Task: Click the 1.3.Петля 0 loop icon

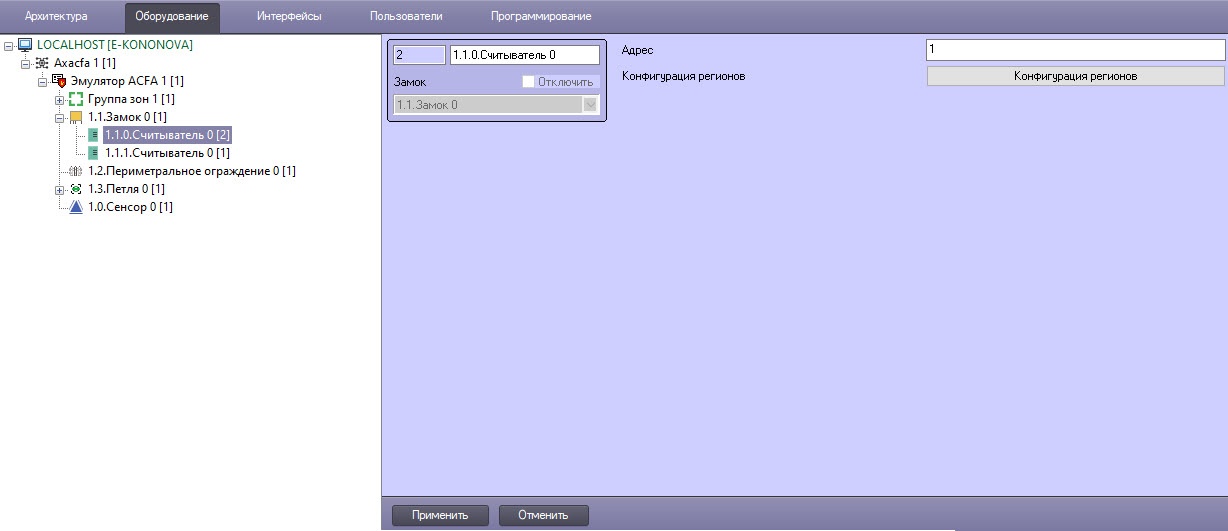Action: (76, 189)
